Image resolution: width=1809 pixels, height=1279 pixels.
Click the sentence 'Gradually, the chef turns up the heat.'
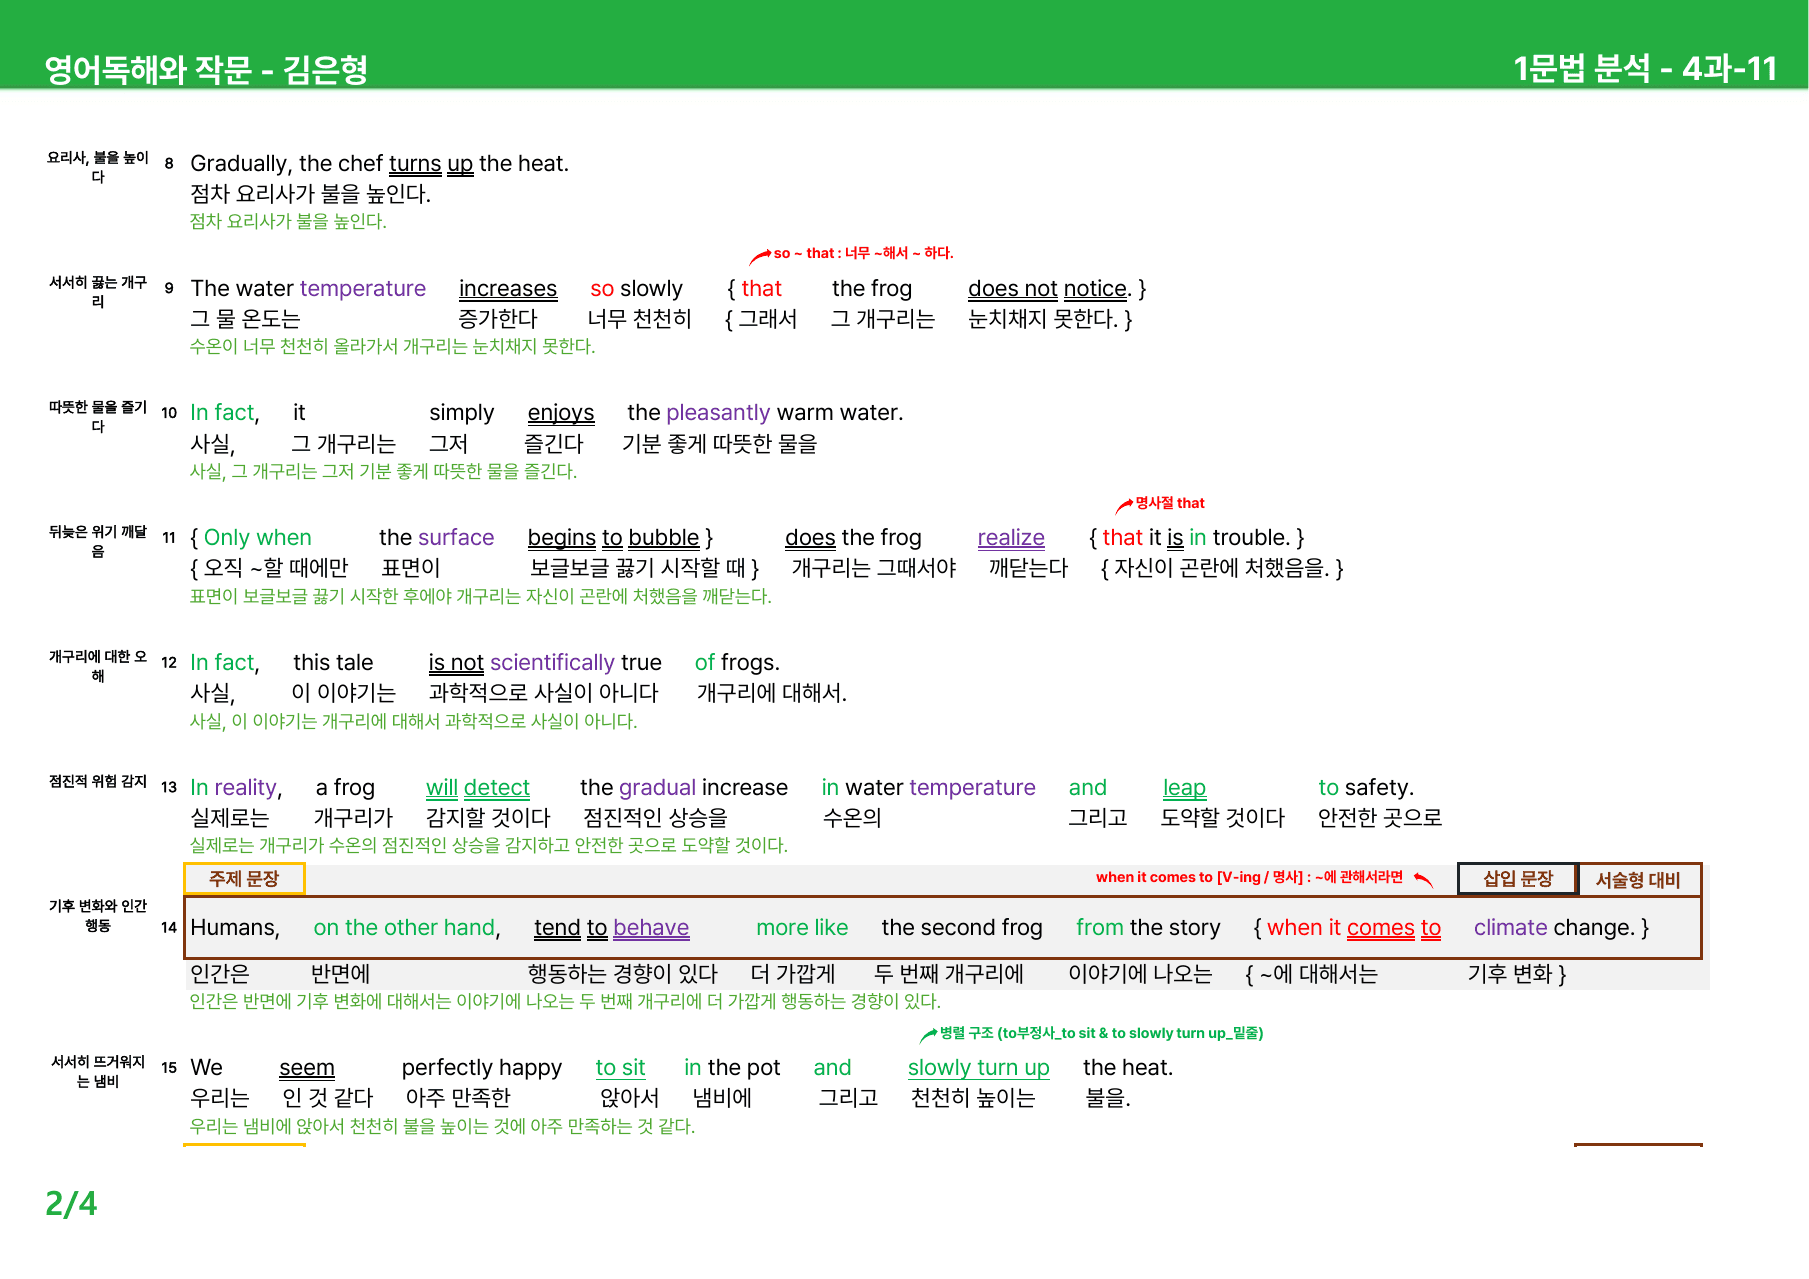point(379,163)
